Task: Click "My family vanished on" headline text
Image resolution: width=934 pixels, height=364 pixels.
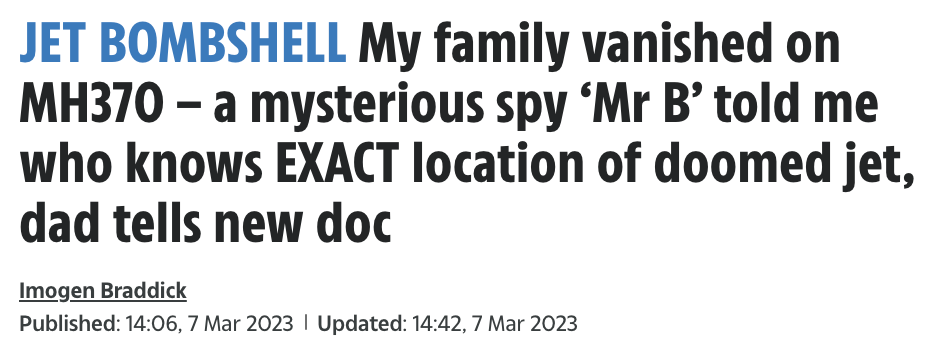Action: pyautogui.click(x=599, y=45)
